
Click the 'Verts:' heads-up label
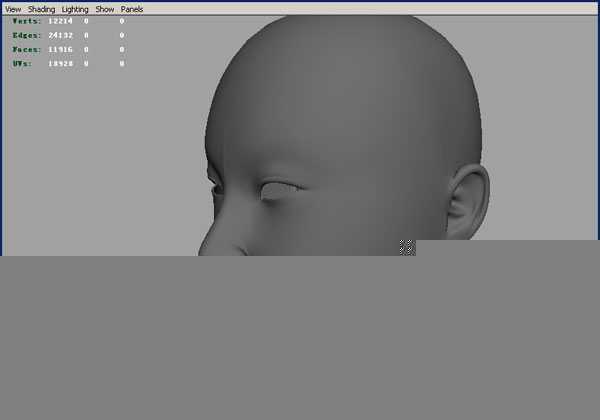[27, 21]
